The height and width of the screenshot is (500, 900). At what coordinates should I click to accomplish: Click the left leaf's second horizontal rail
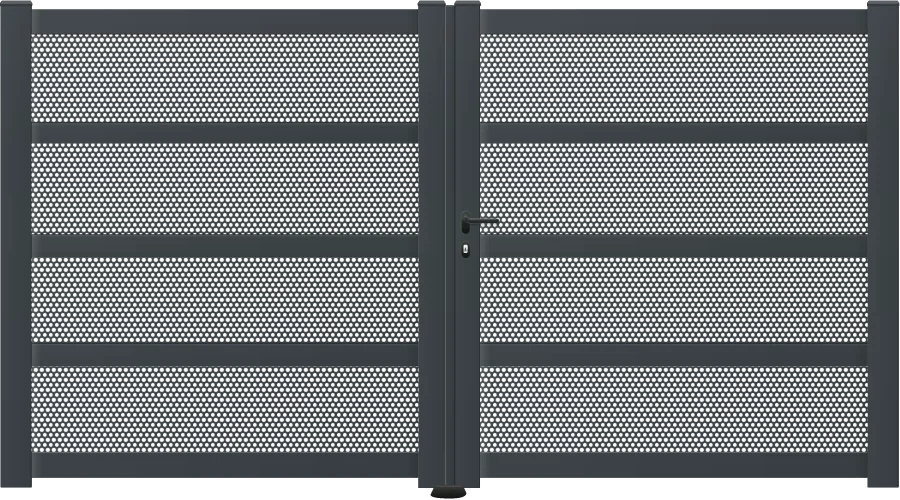(x=225, y=133)
